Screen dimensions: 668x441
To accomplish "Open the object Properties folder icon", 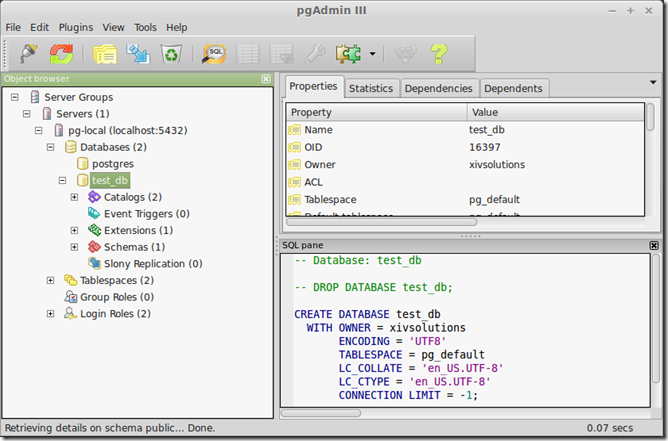I will pyautogui.click(x=105, y=54).
